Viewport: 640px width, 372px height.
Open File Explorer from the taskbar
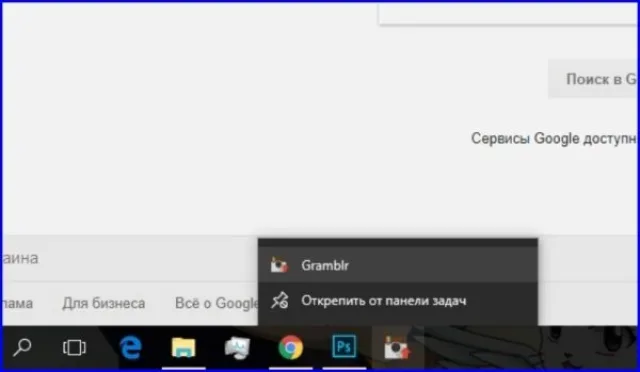(x=183, y=348)
